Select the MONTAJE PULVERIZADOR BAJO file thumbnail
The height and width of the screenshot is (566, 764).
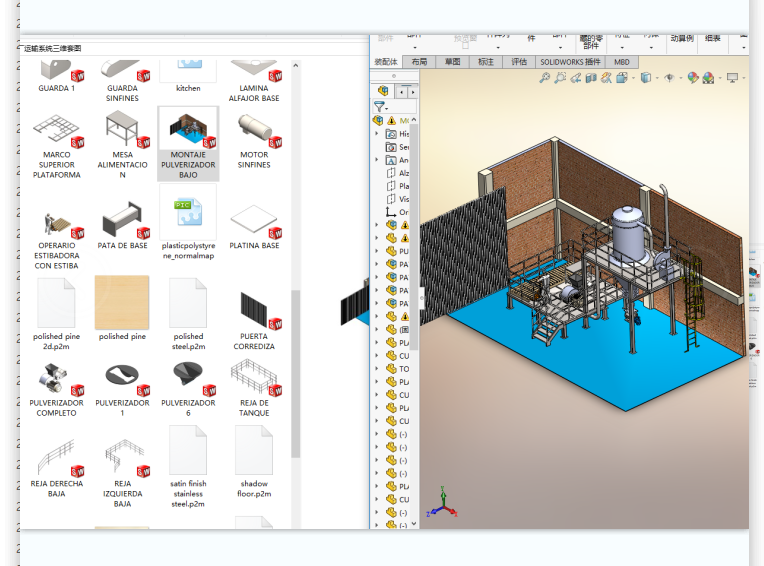click(x=188, y=129)
